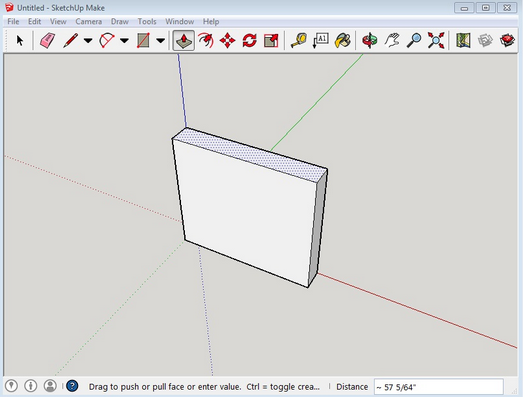Maximize the SketchUp window
This screenshot has width=523, height=397.
486,7
